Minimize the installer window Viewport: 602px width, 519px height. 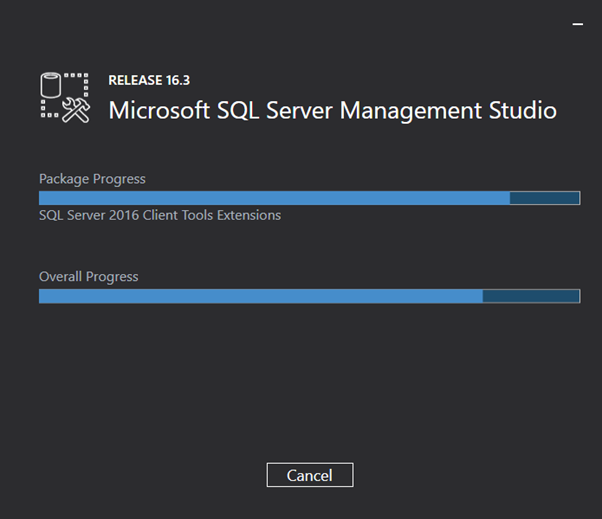[x=578, y=24]
